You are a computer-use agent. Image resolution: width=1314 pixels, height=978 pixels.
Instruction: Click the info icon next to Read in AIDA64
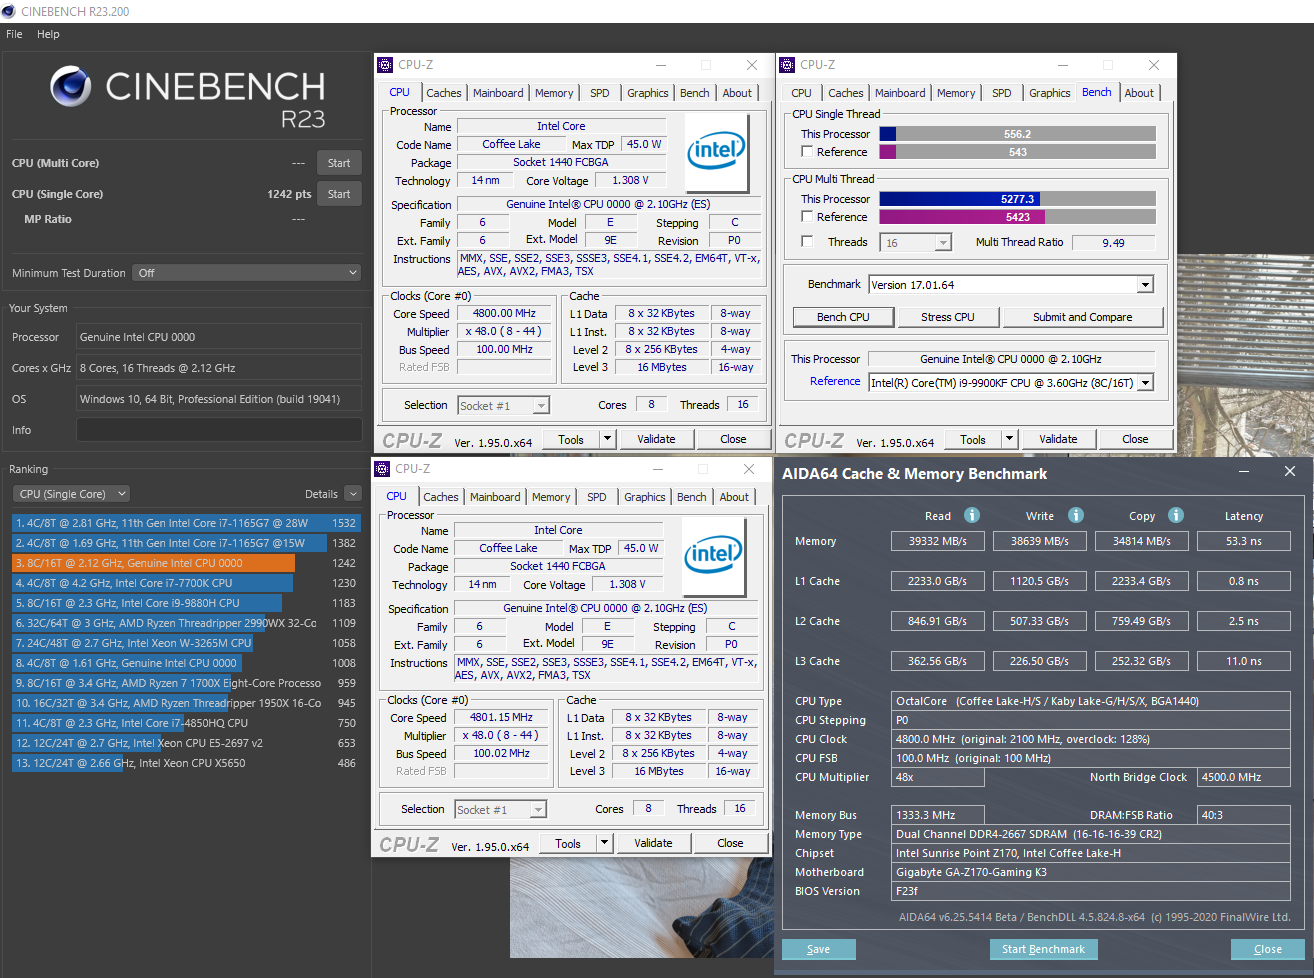coord(972,515)
